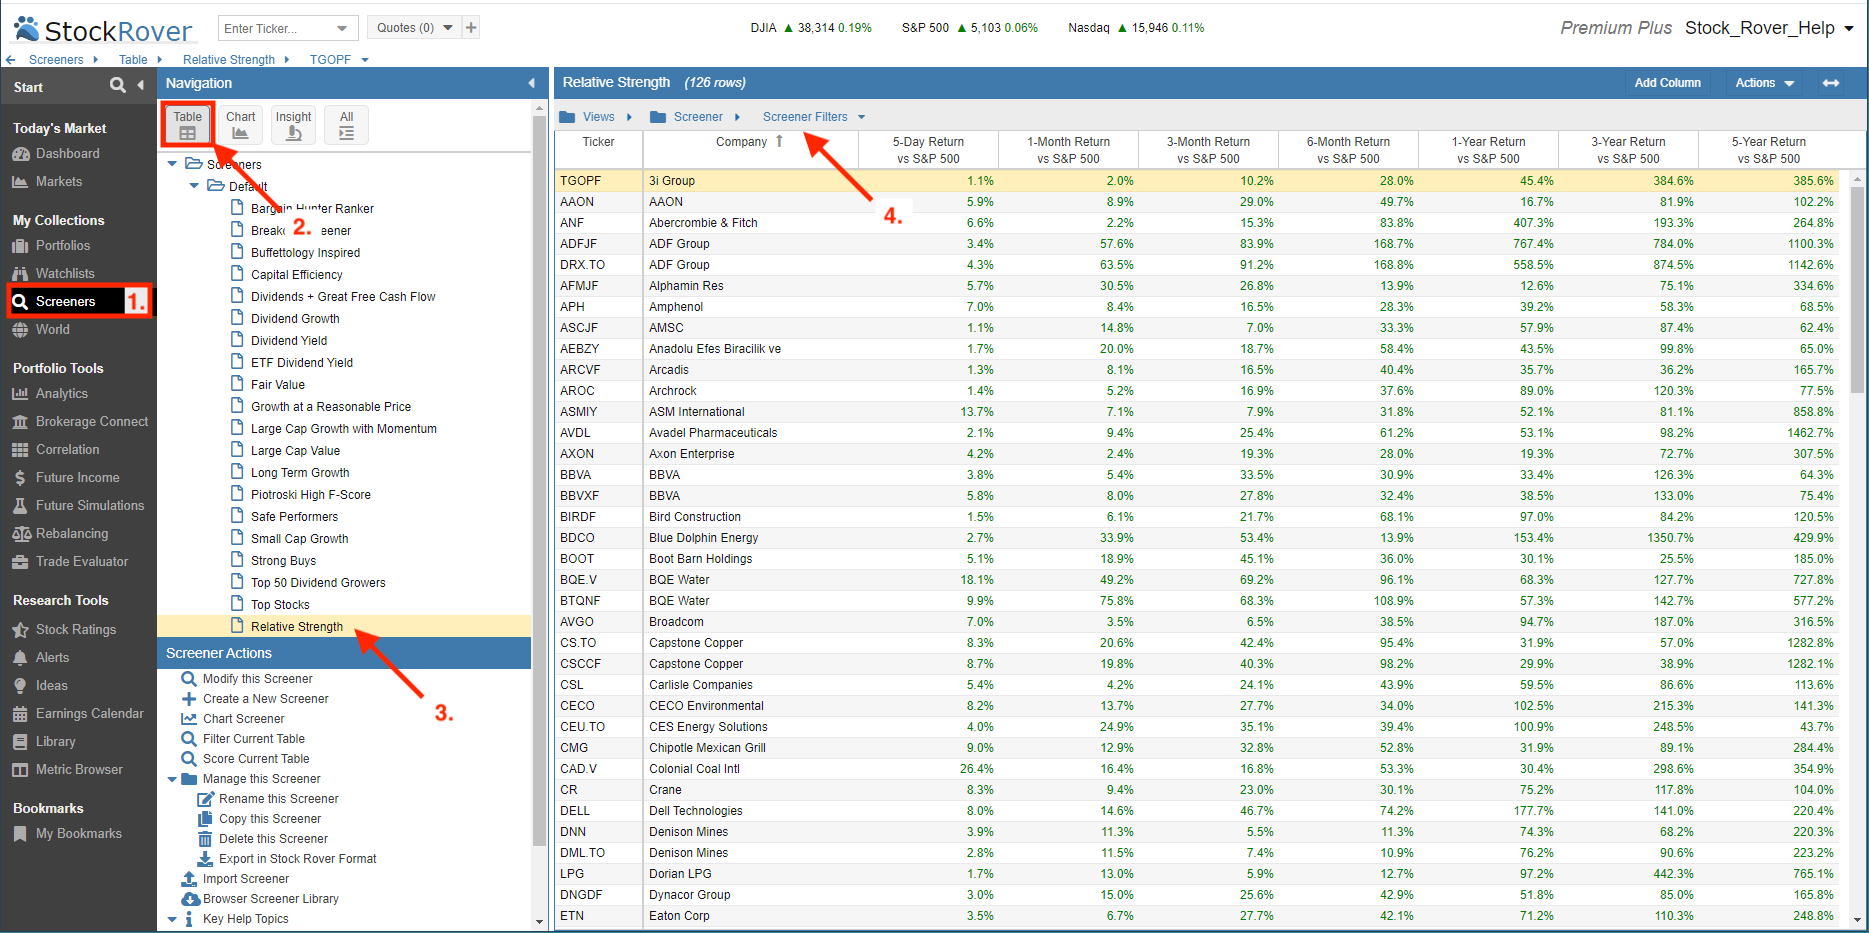
Task: Click Import Screener
Action: tap(245, 879)
